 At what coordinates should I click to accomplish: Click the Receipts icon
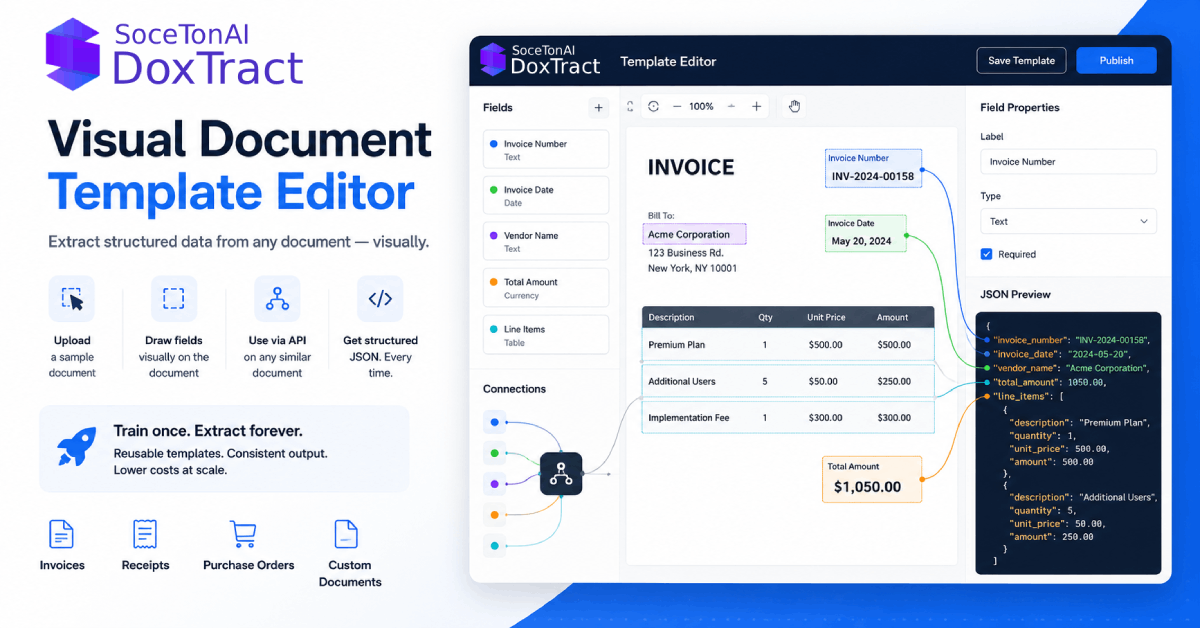145,534
